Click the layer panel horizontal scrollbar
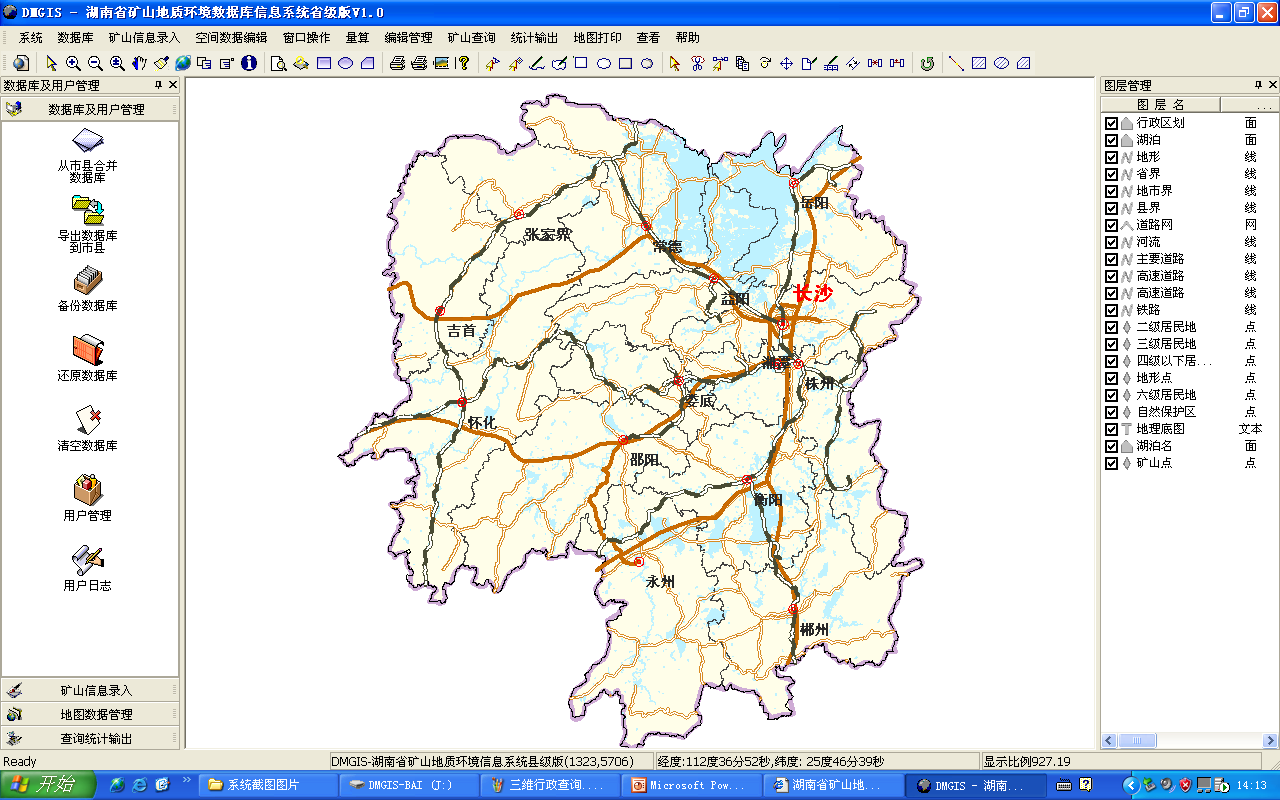This screenshot has width=1280, height=800. pyautogui.click(x=1188, y=741)
